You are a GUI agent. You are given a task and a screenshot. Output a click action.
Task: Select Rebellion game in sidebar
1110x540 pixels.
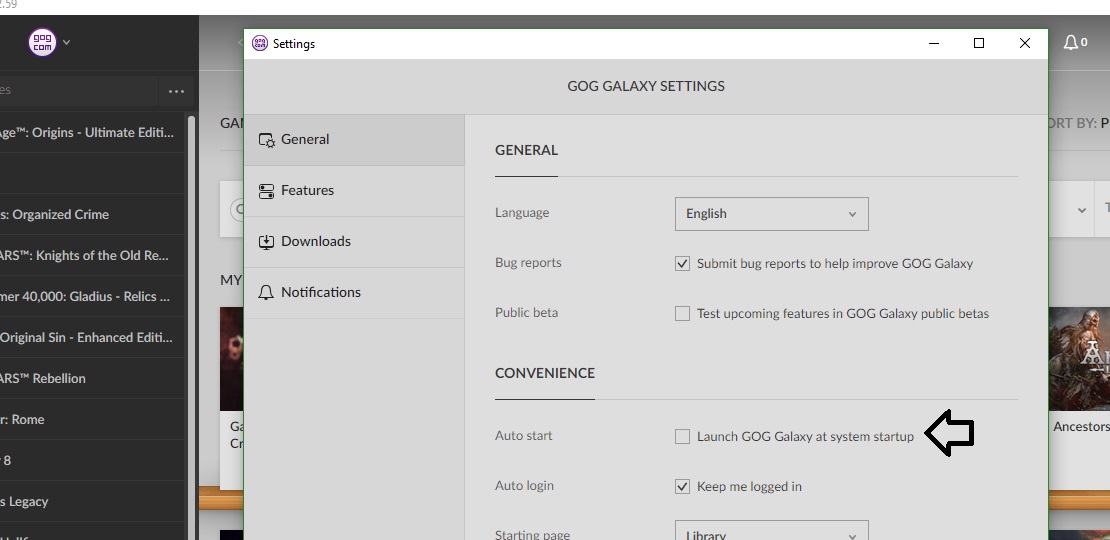(92, 379)
